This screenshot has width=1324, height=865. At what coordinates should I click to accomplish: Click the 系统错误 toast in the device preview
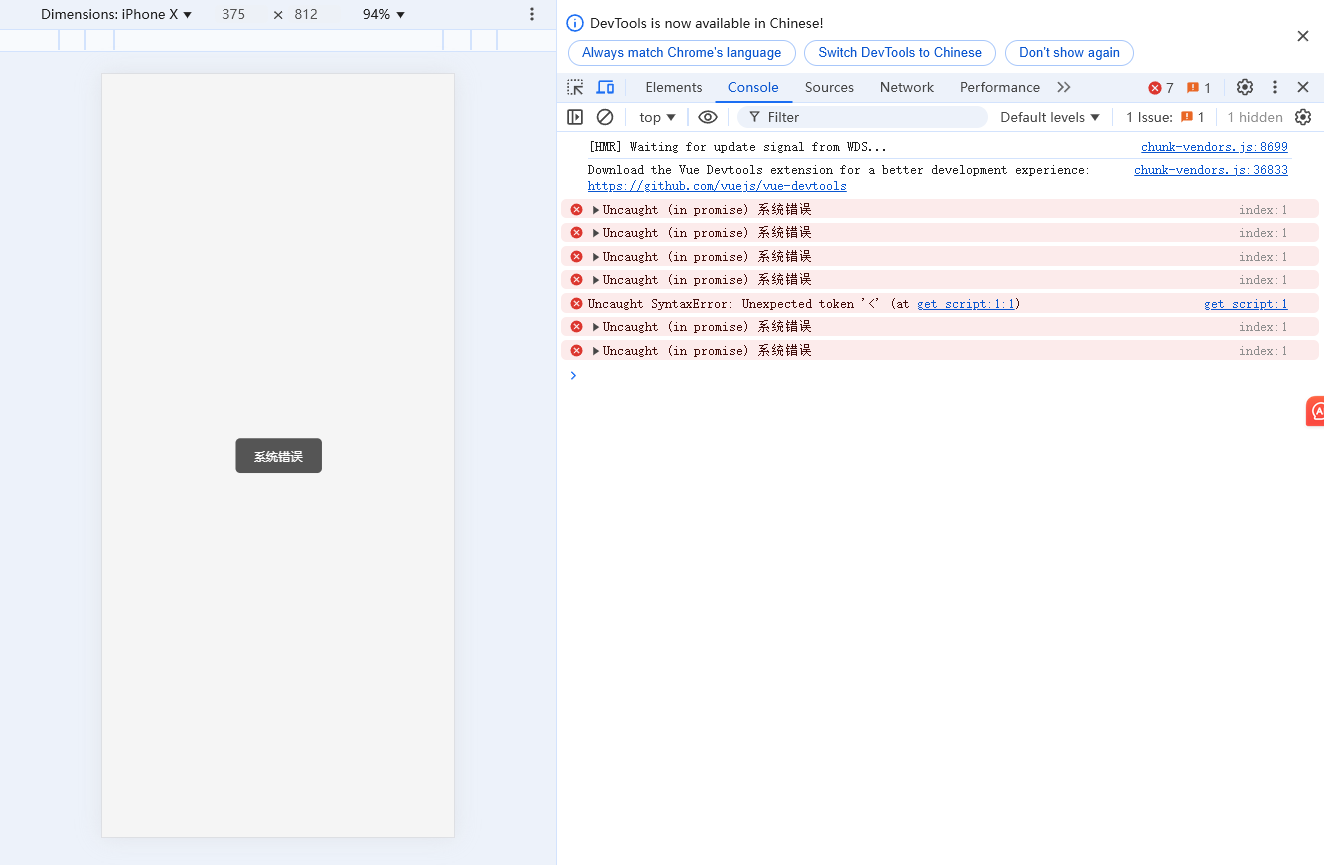tap(278, 456)
